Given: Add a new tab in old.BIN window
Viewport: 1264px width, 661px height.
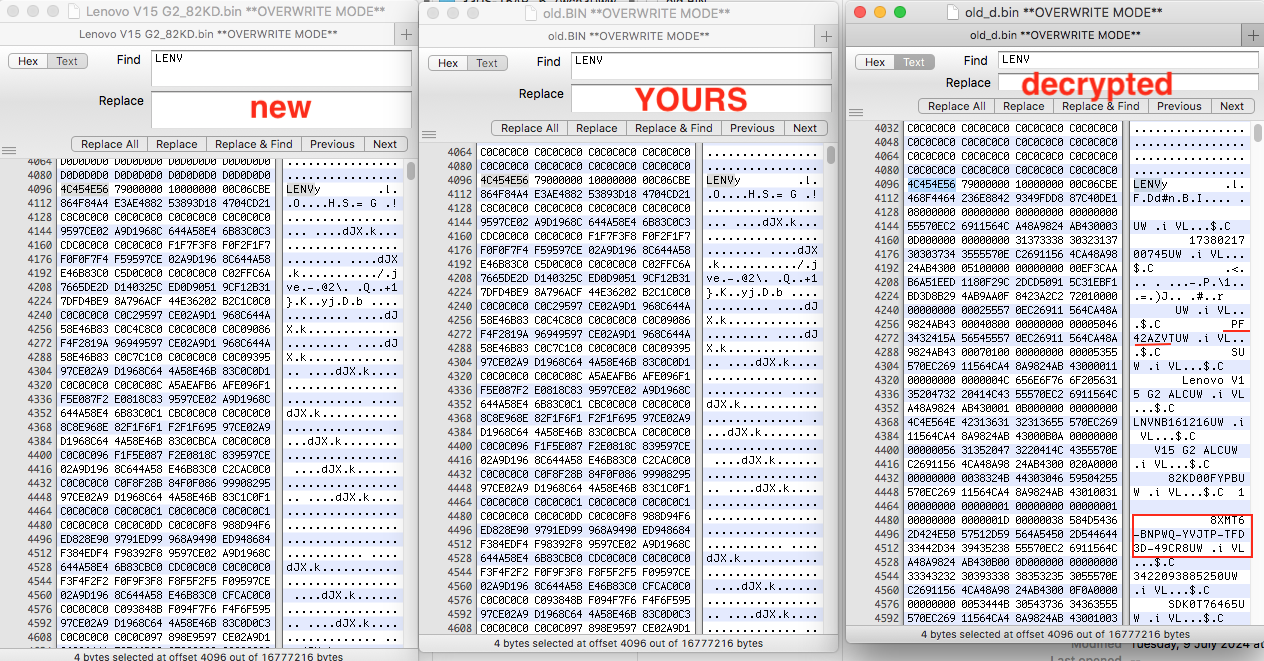Looking at the screenshot, I should 826,35.
